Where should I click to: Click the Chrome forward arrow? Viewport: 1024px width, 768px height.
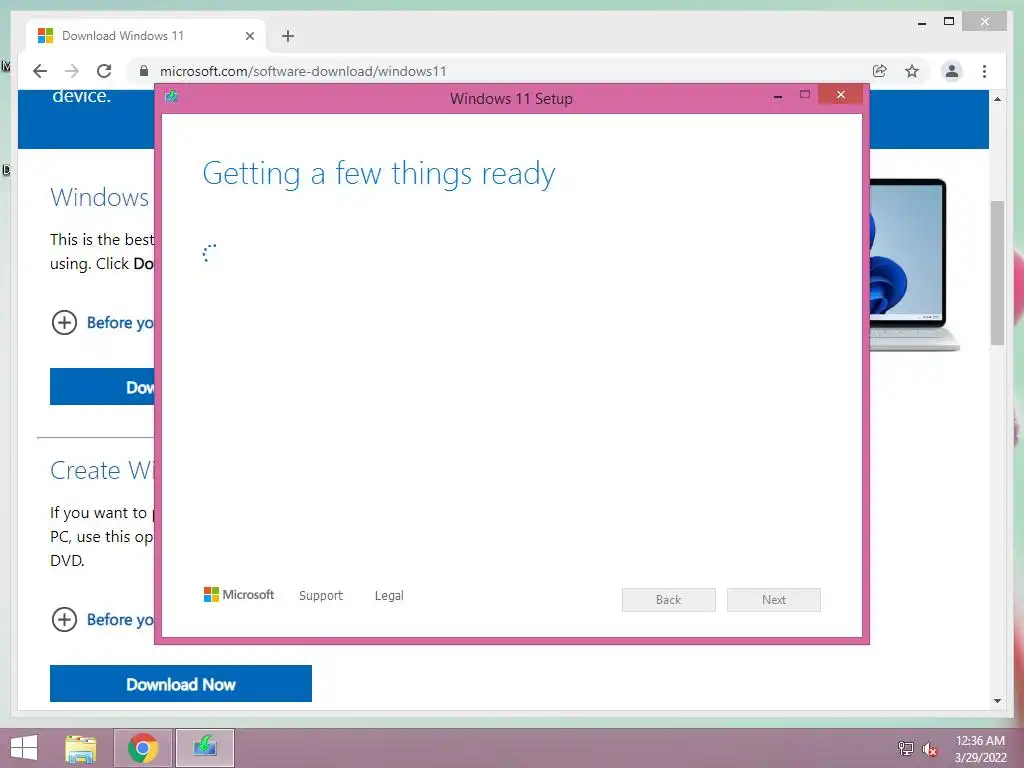pyautogui.click(x=72, y=71)
